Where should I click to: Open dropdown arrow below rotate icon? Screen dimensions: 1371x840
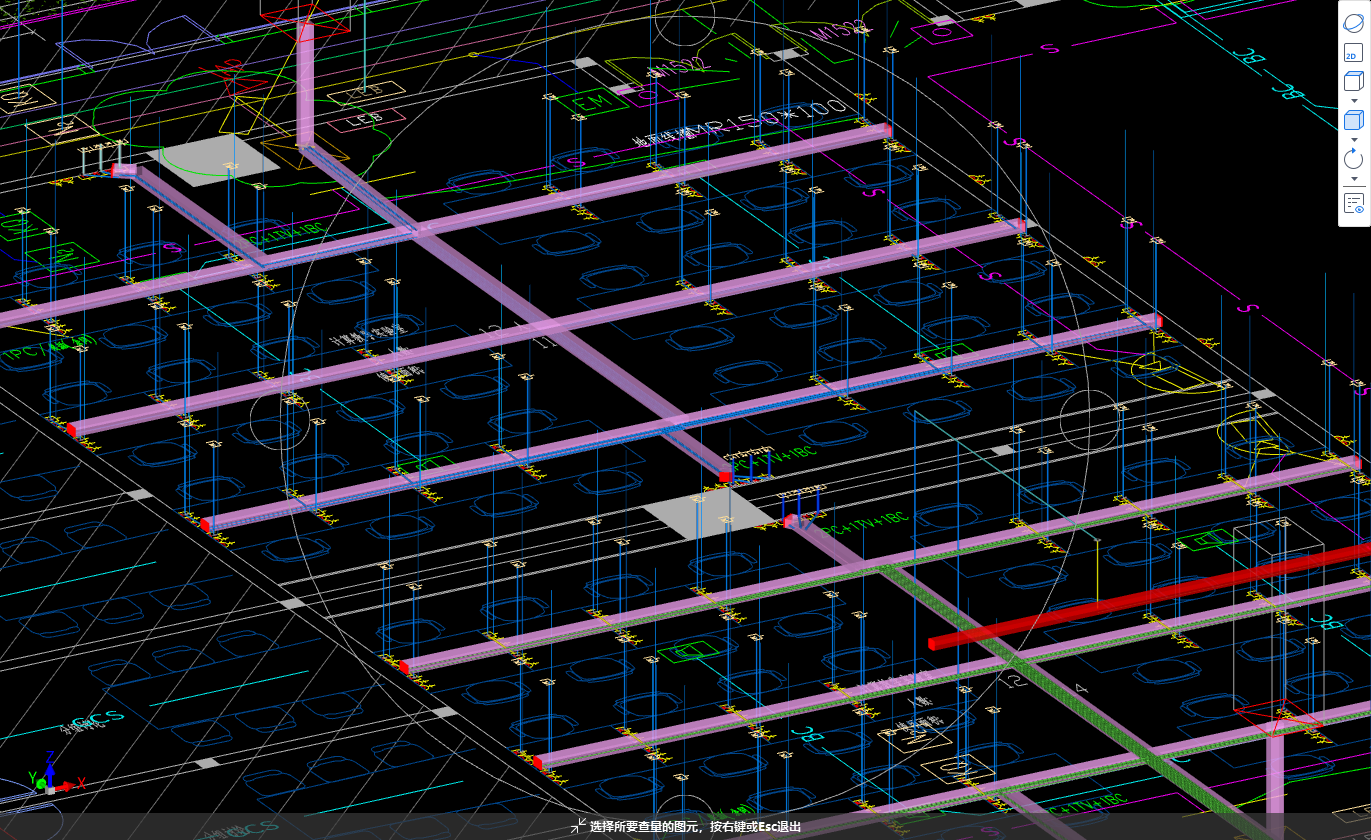click(x=1353, y=179)
